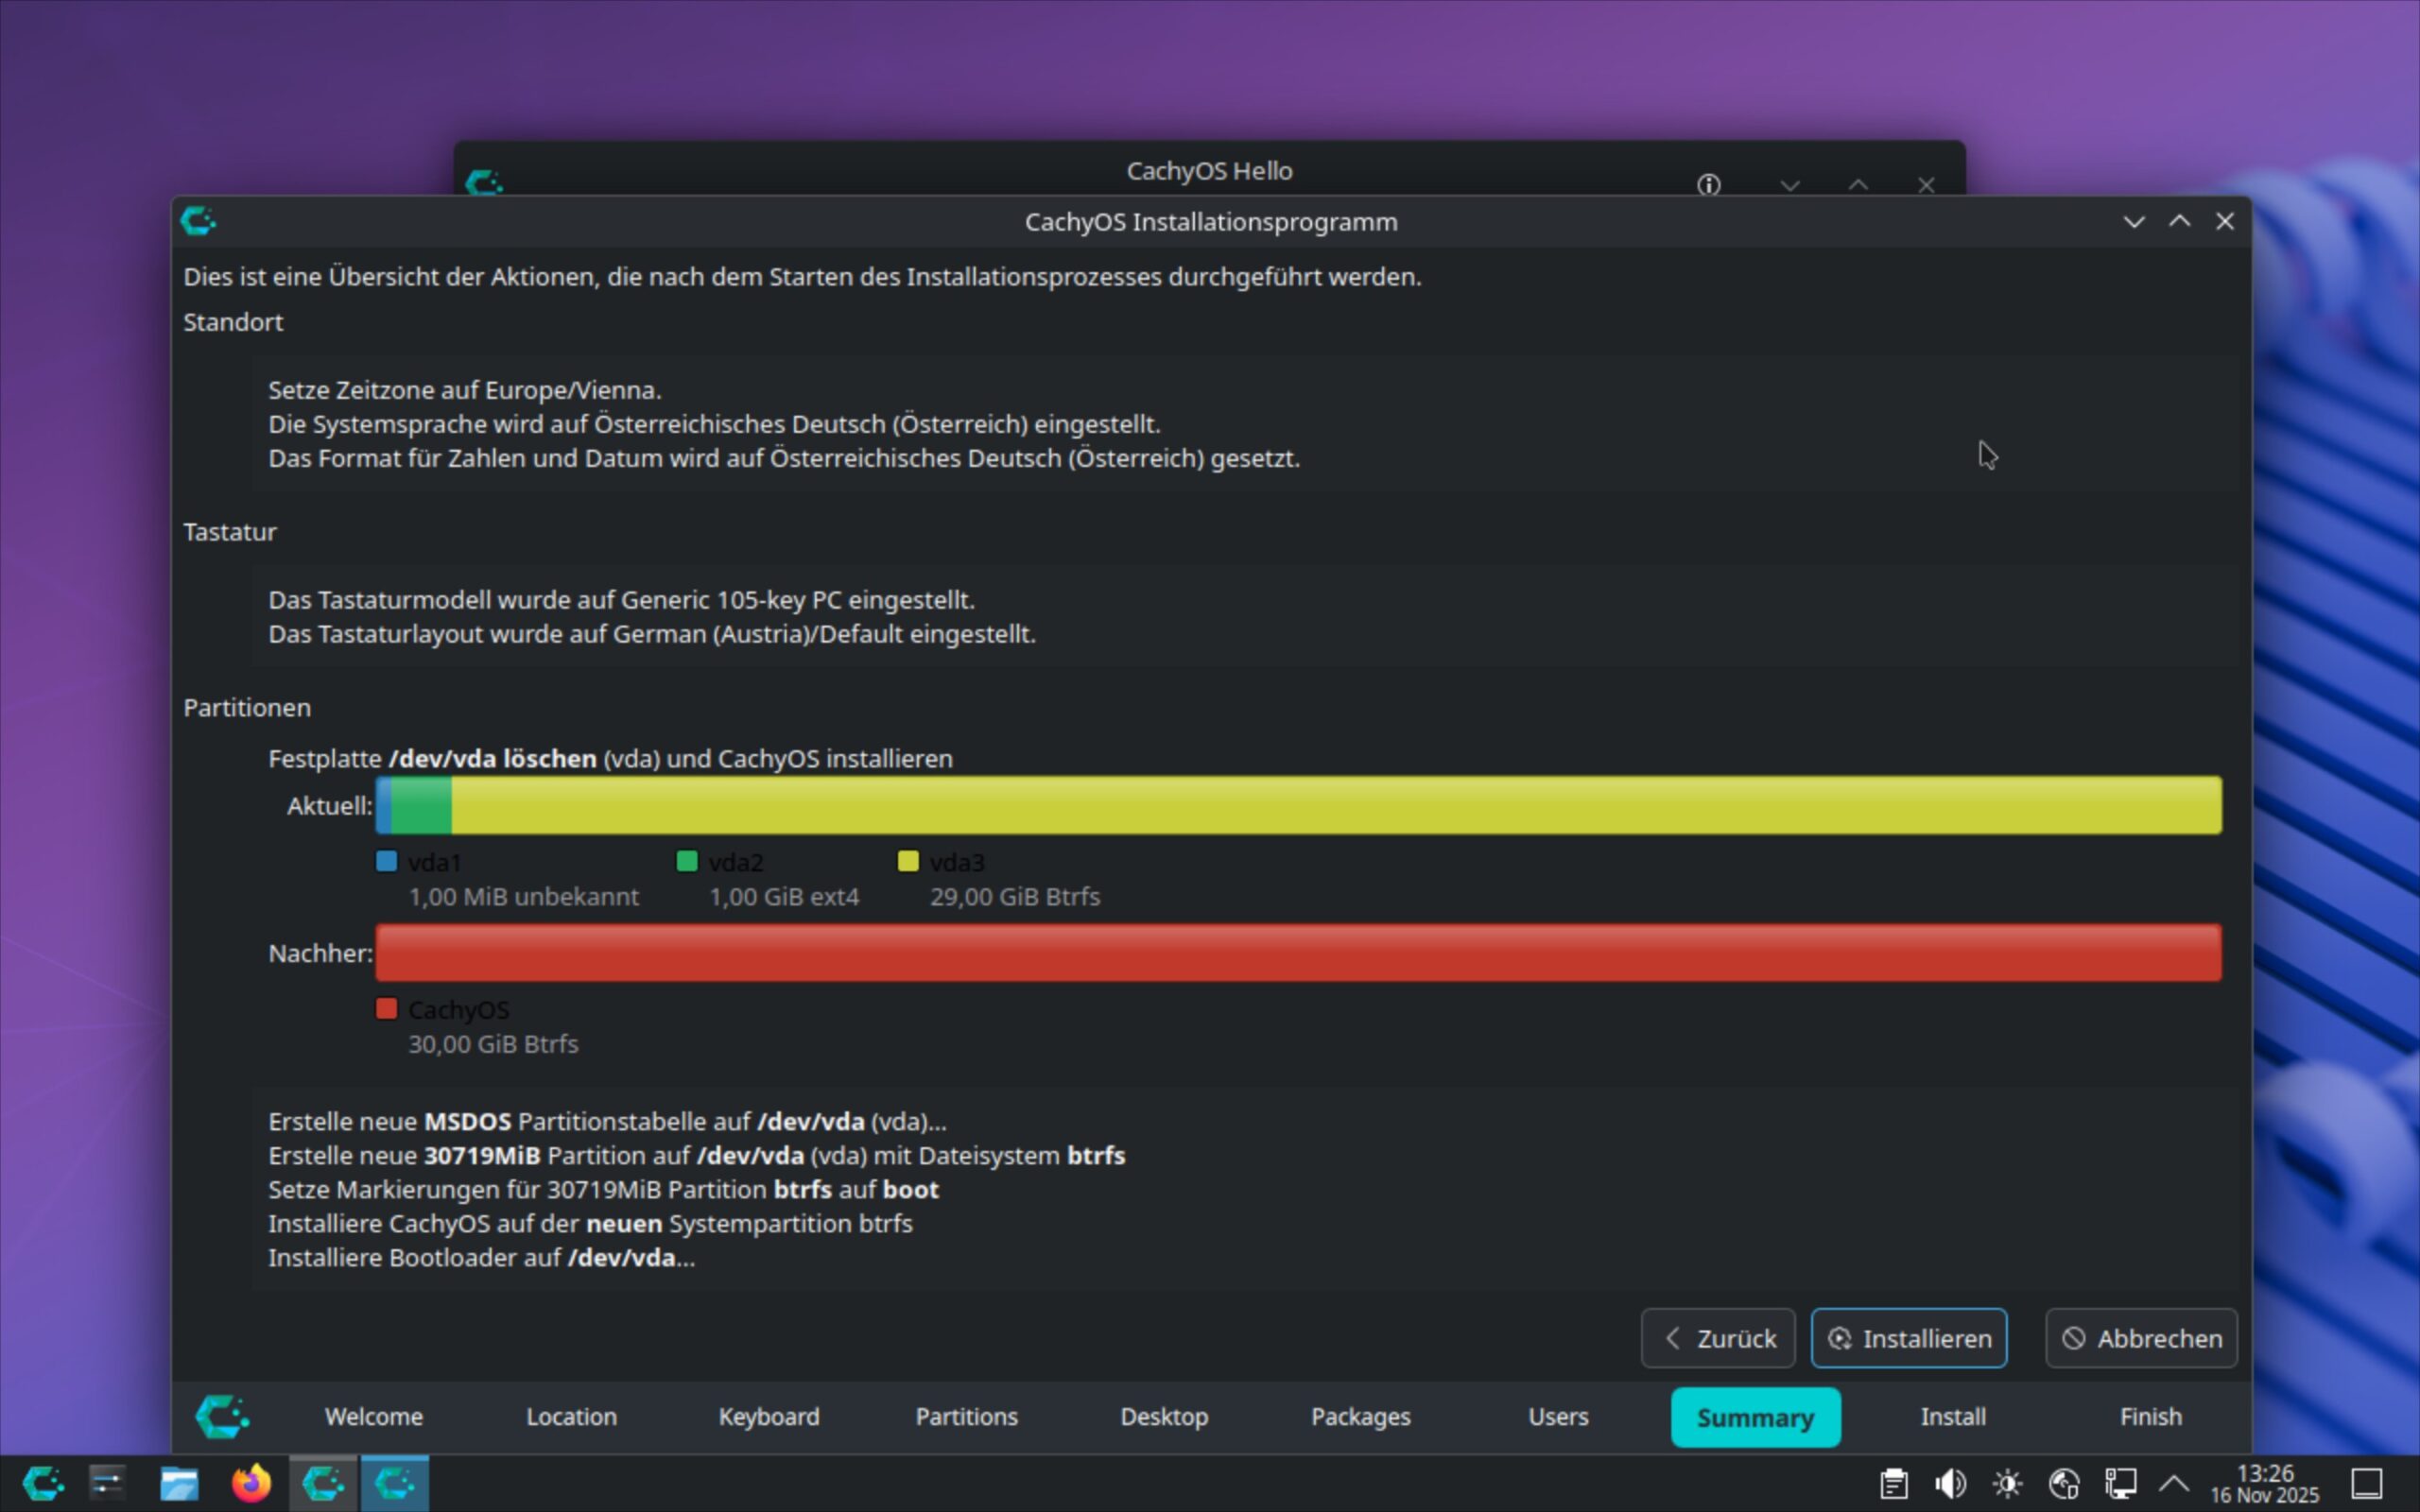This screenshot has height=1512, width=2420.
Task: Open the file manager taskbar icon
Action: pos(179,1483)
